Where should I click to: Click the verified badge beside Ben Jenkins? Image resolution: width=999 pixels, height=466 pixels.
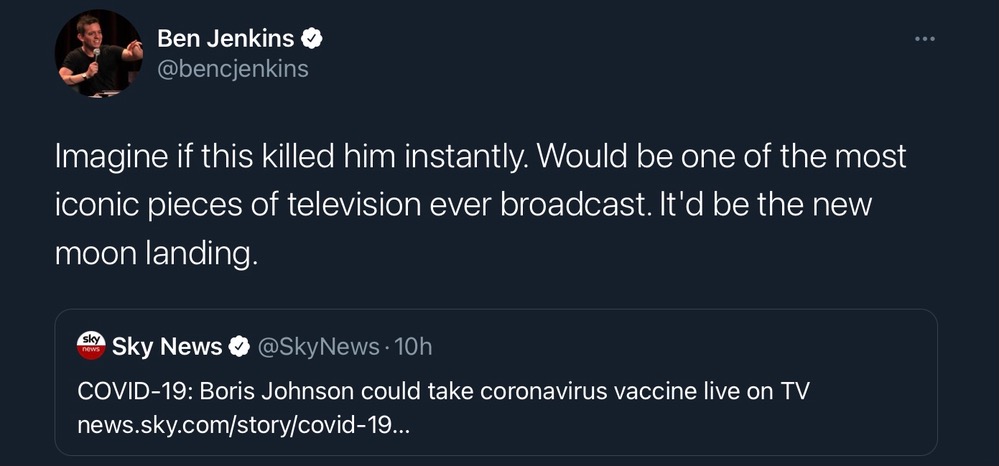coord(313,39)
